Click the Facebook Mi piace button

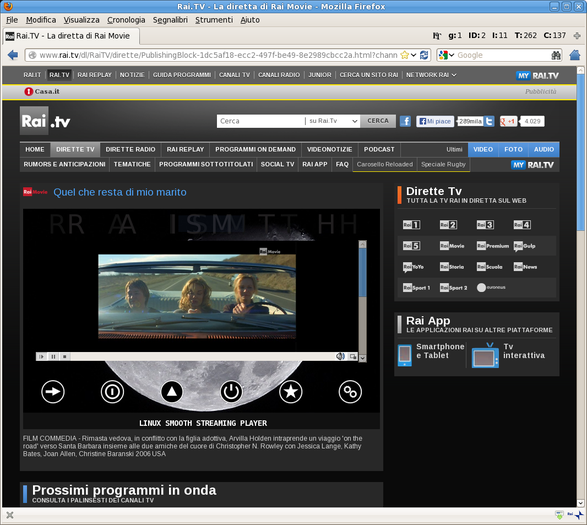point(435,121)
